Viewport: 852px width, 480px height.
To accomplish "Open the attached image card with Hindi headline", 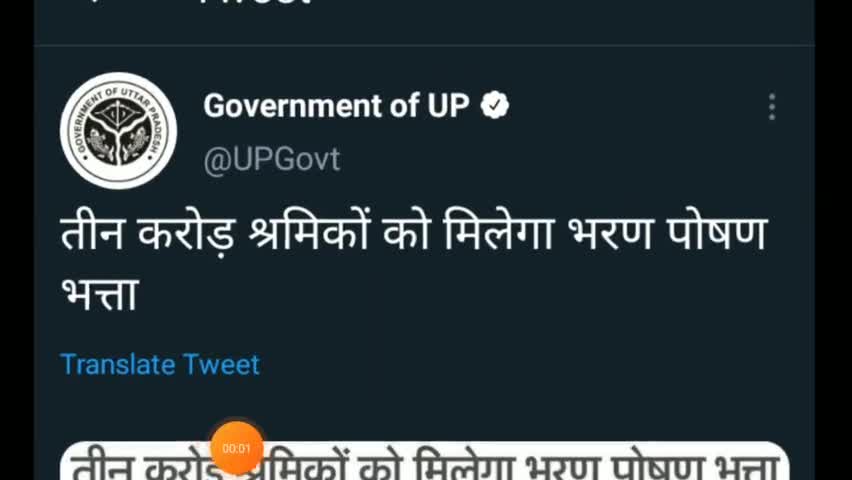I will coord(425,461).
